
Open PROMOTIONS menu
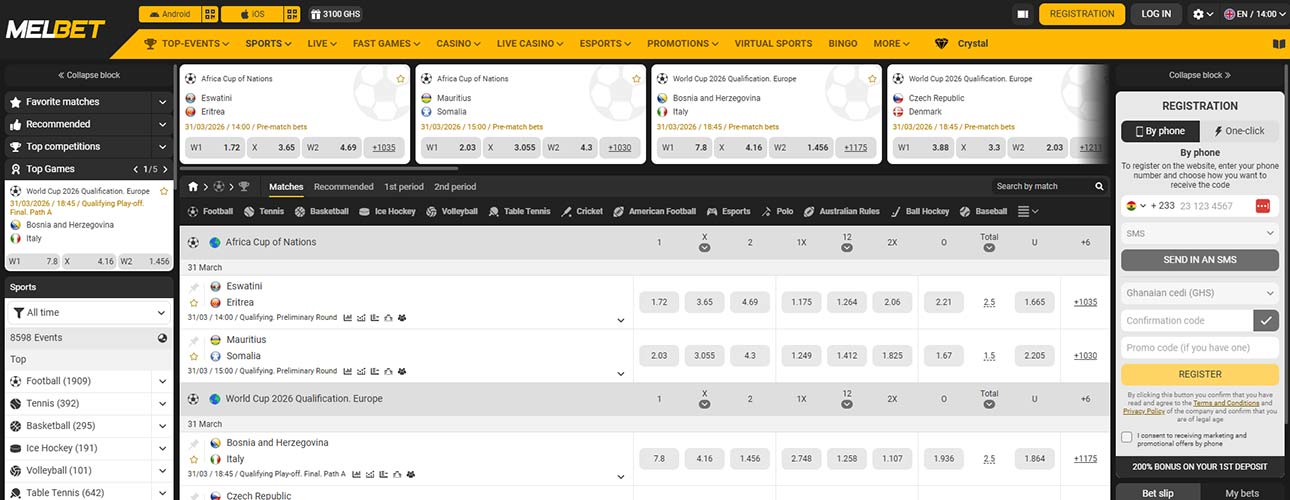[x=685, y=44]
